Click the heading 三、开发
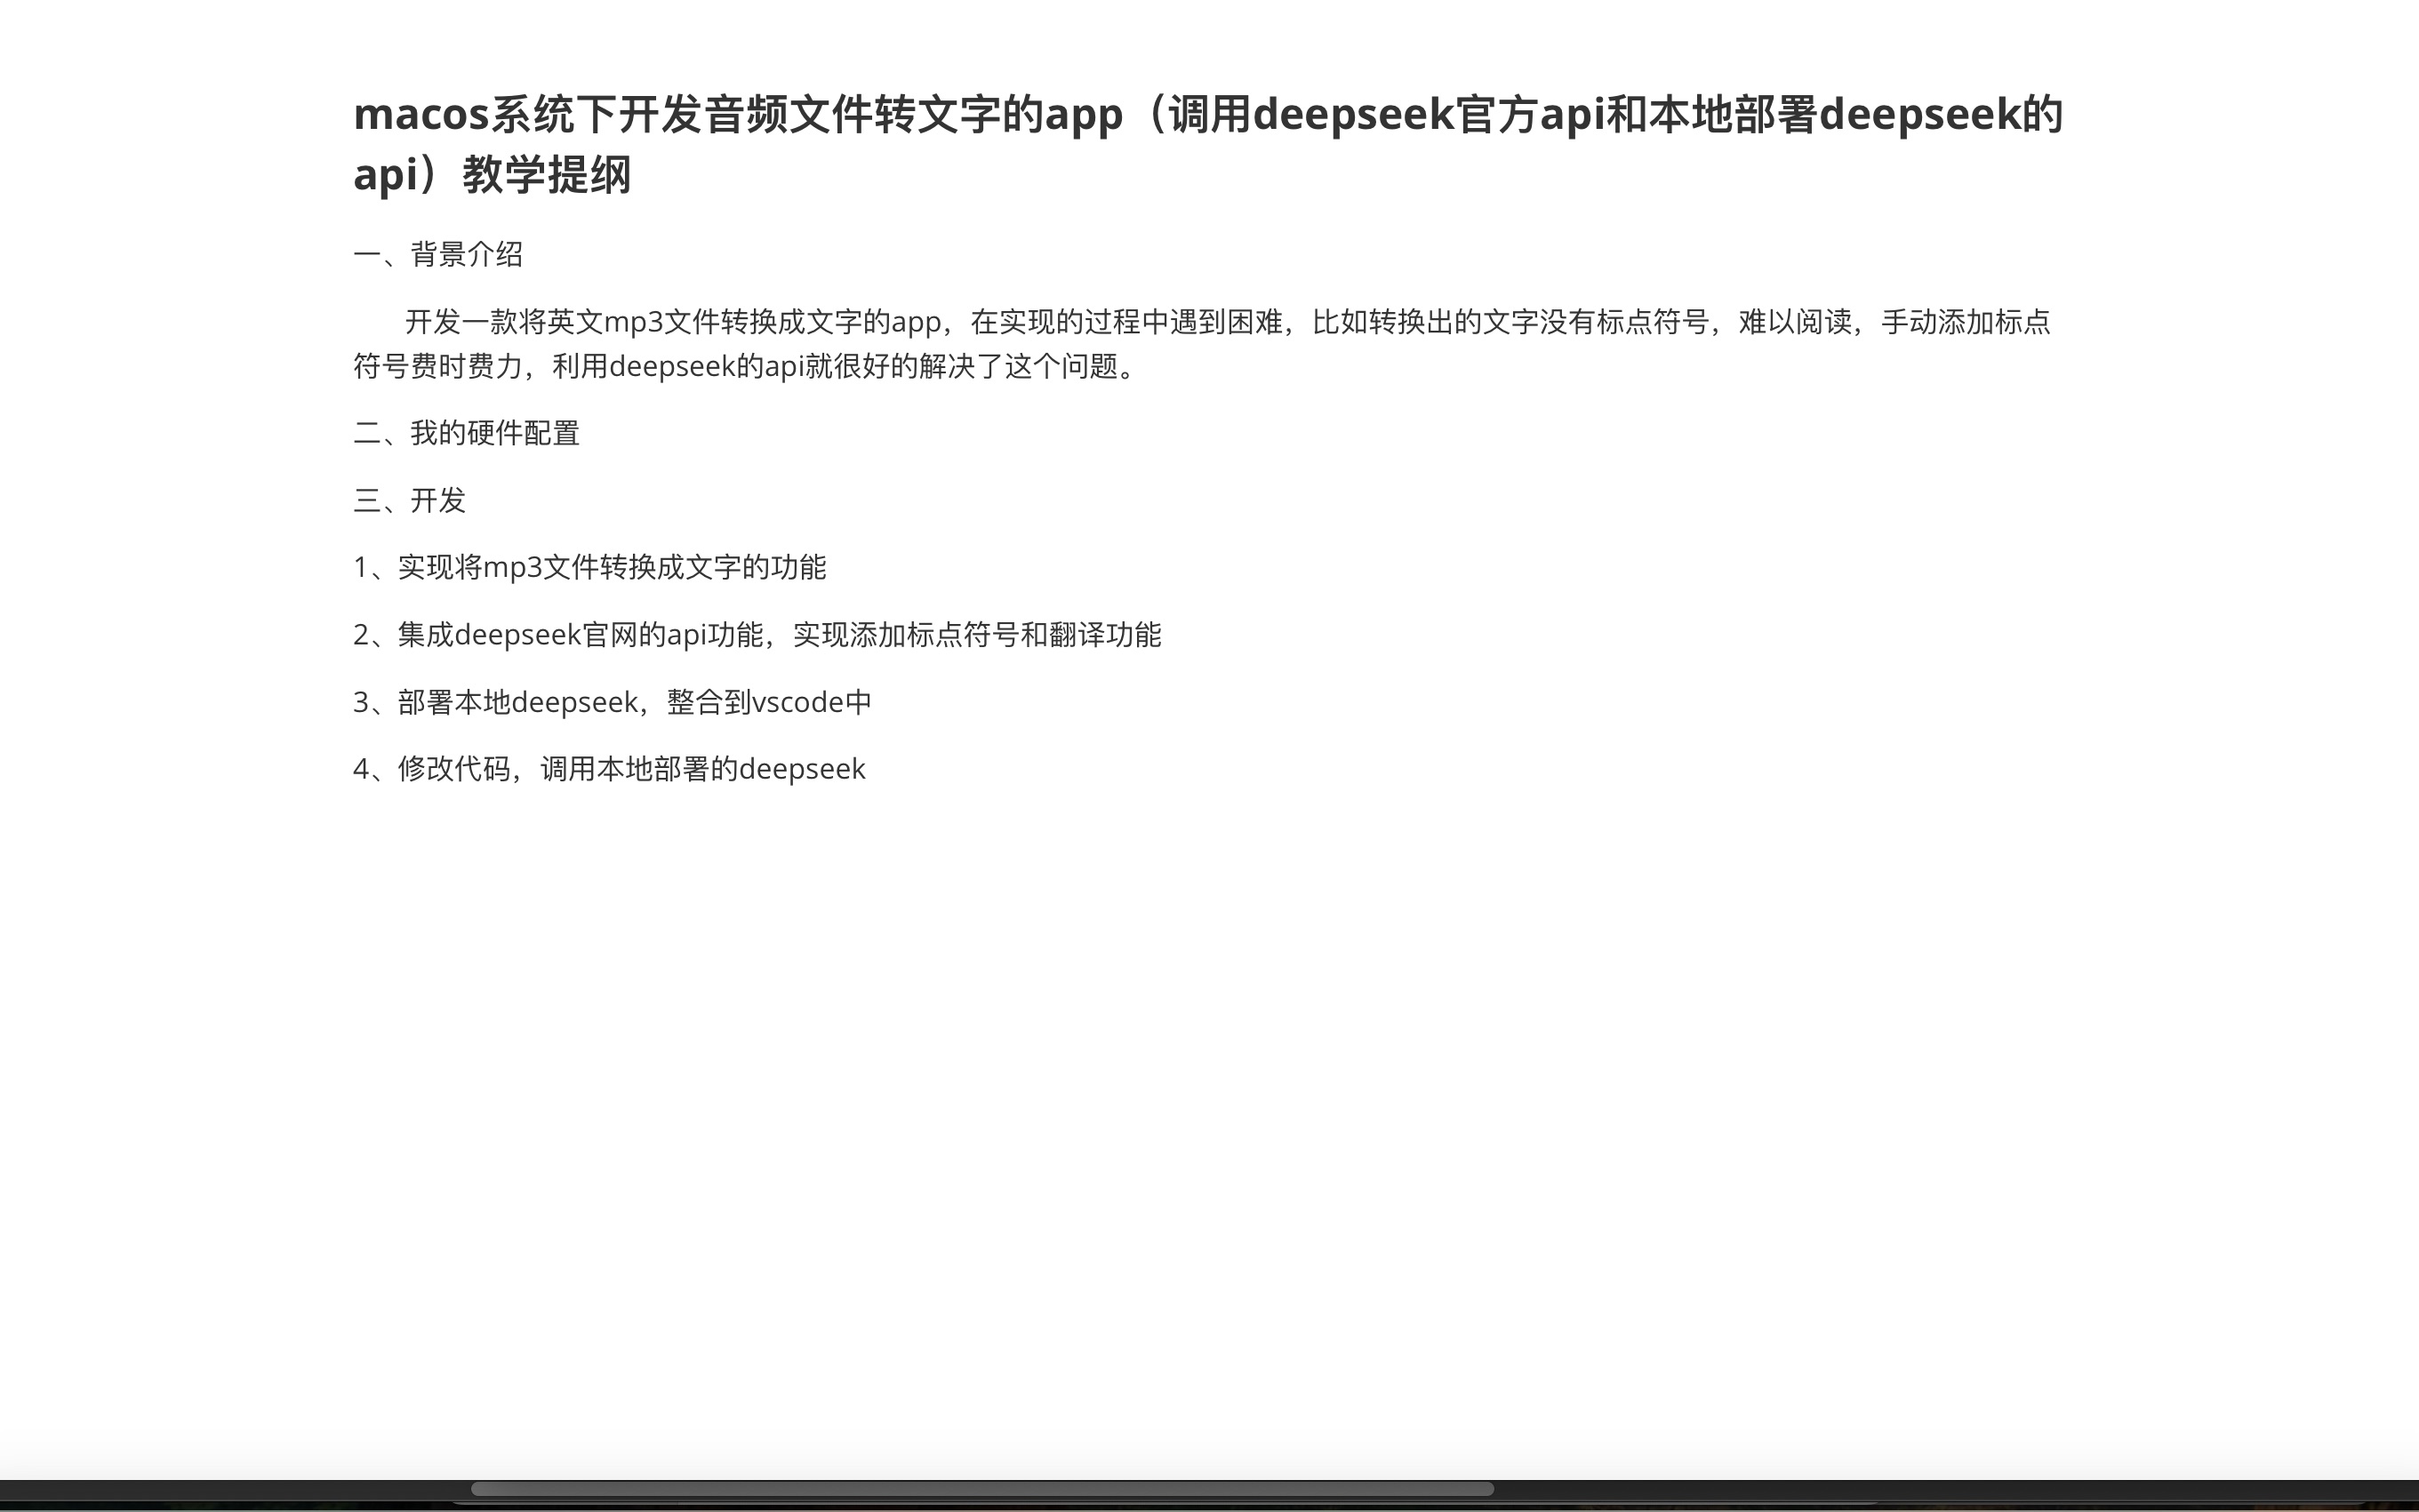This screenshot has height=1512, width=2419. coord(409,500)
